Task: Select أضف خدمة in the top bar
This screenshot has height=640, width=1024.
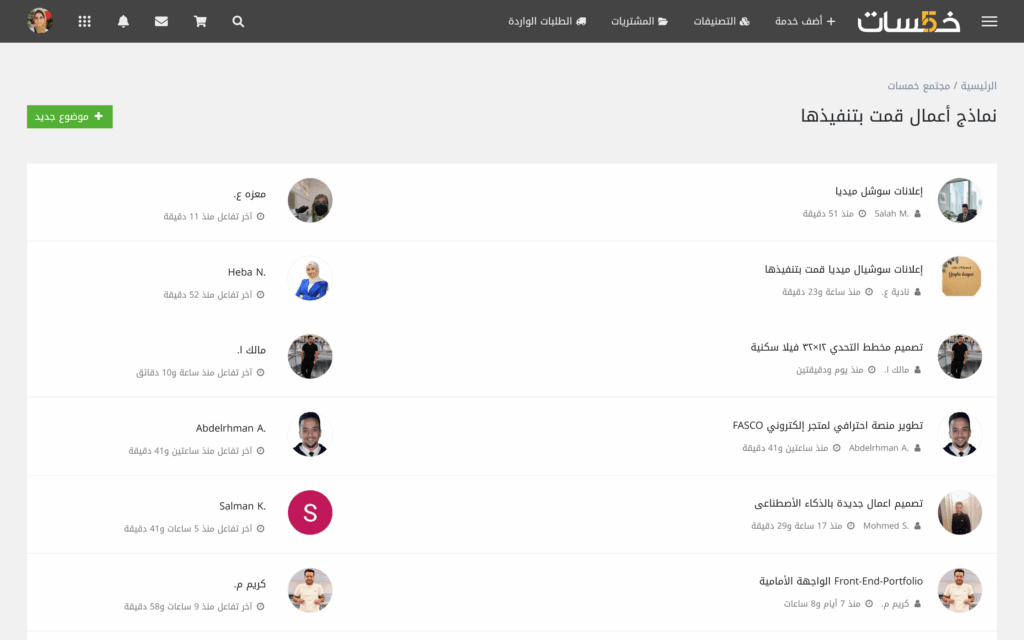Action: 804,21
